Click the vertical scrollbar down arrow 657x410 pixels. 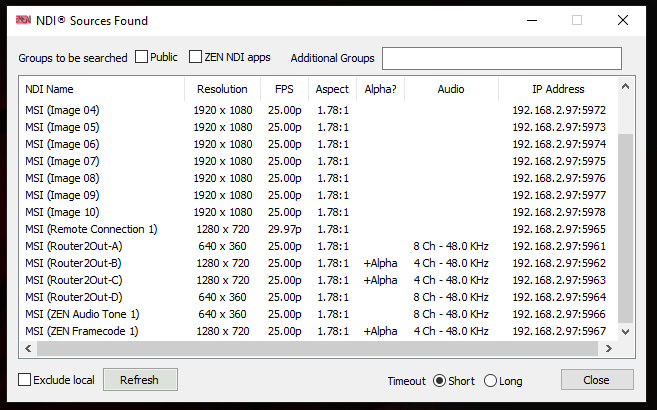(626, 332)
